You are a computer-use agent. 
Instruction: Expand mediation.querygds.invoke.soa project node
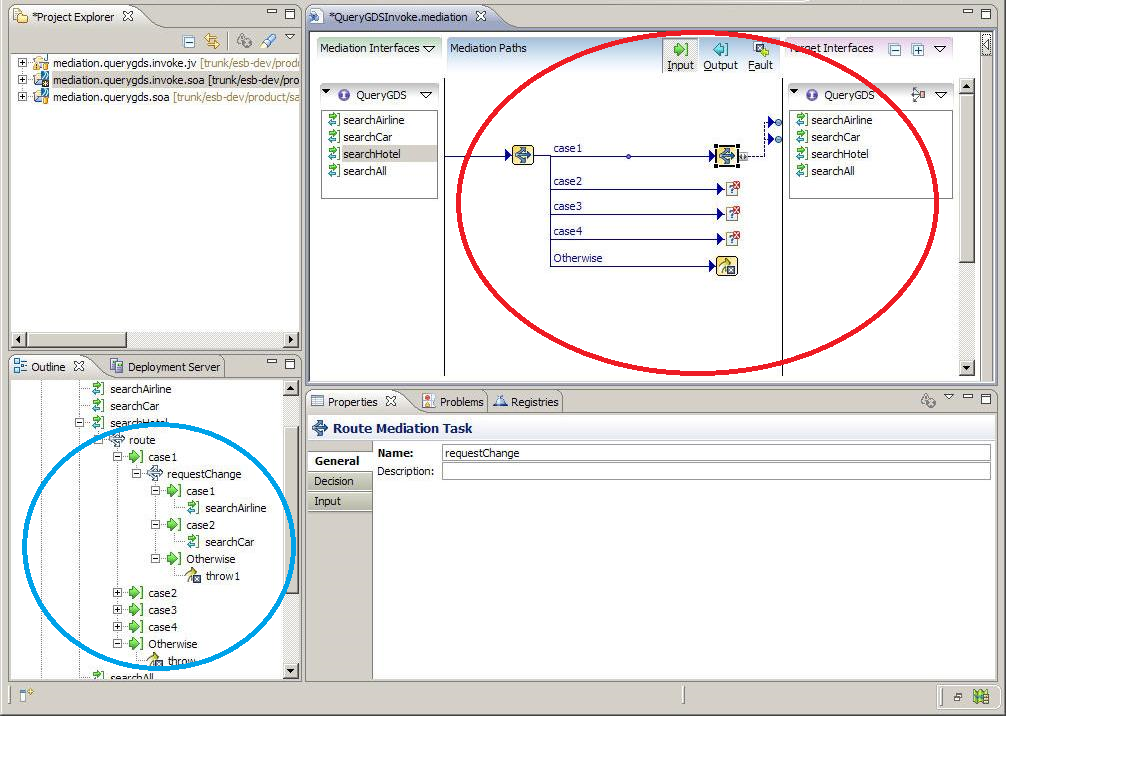(22, 79)
